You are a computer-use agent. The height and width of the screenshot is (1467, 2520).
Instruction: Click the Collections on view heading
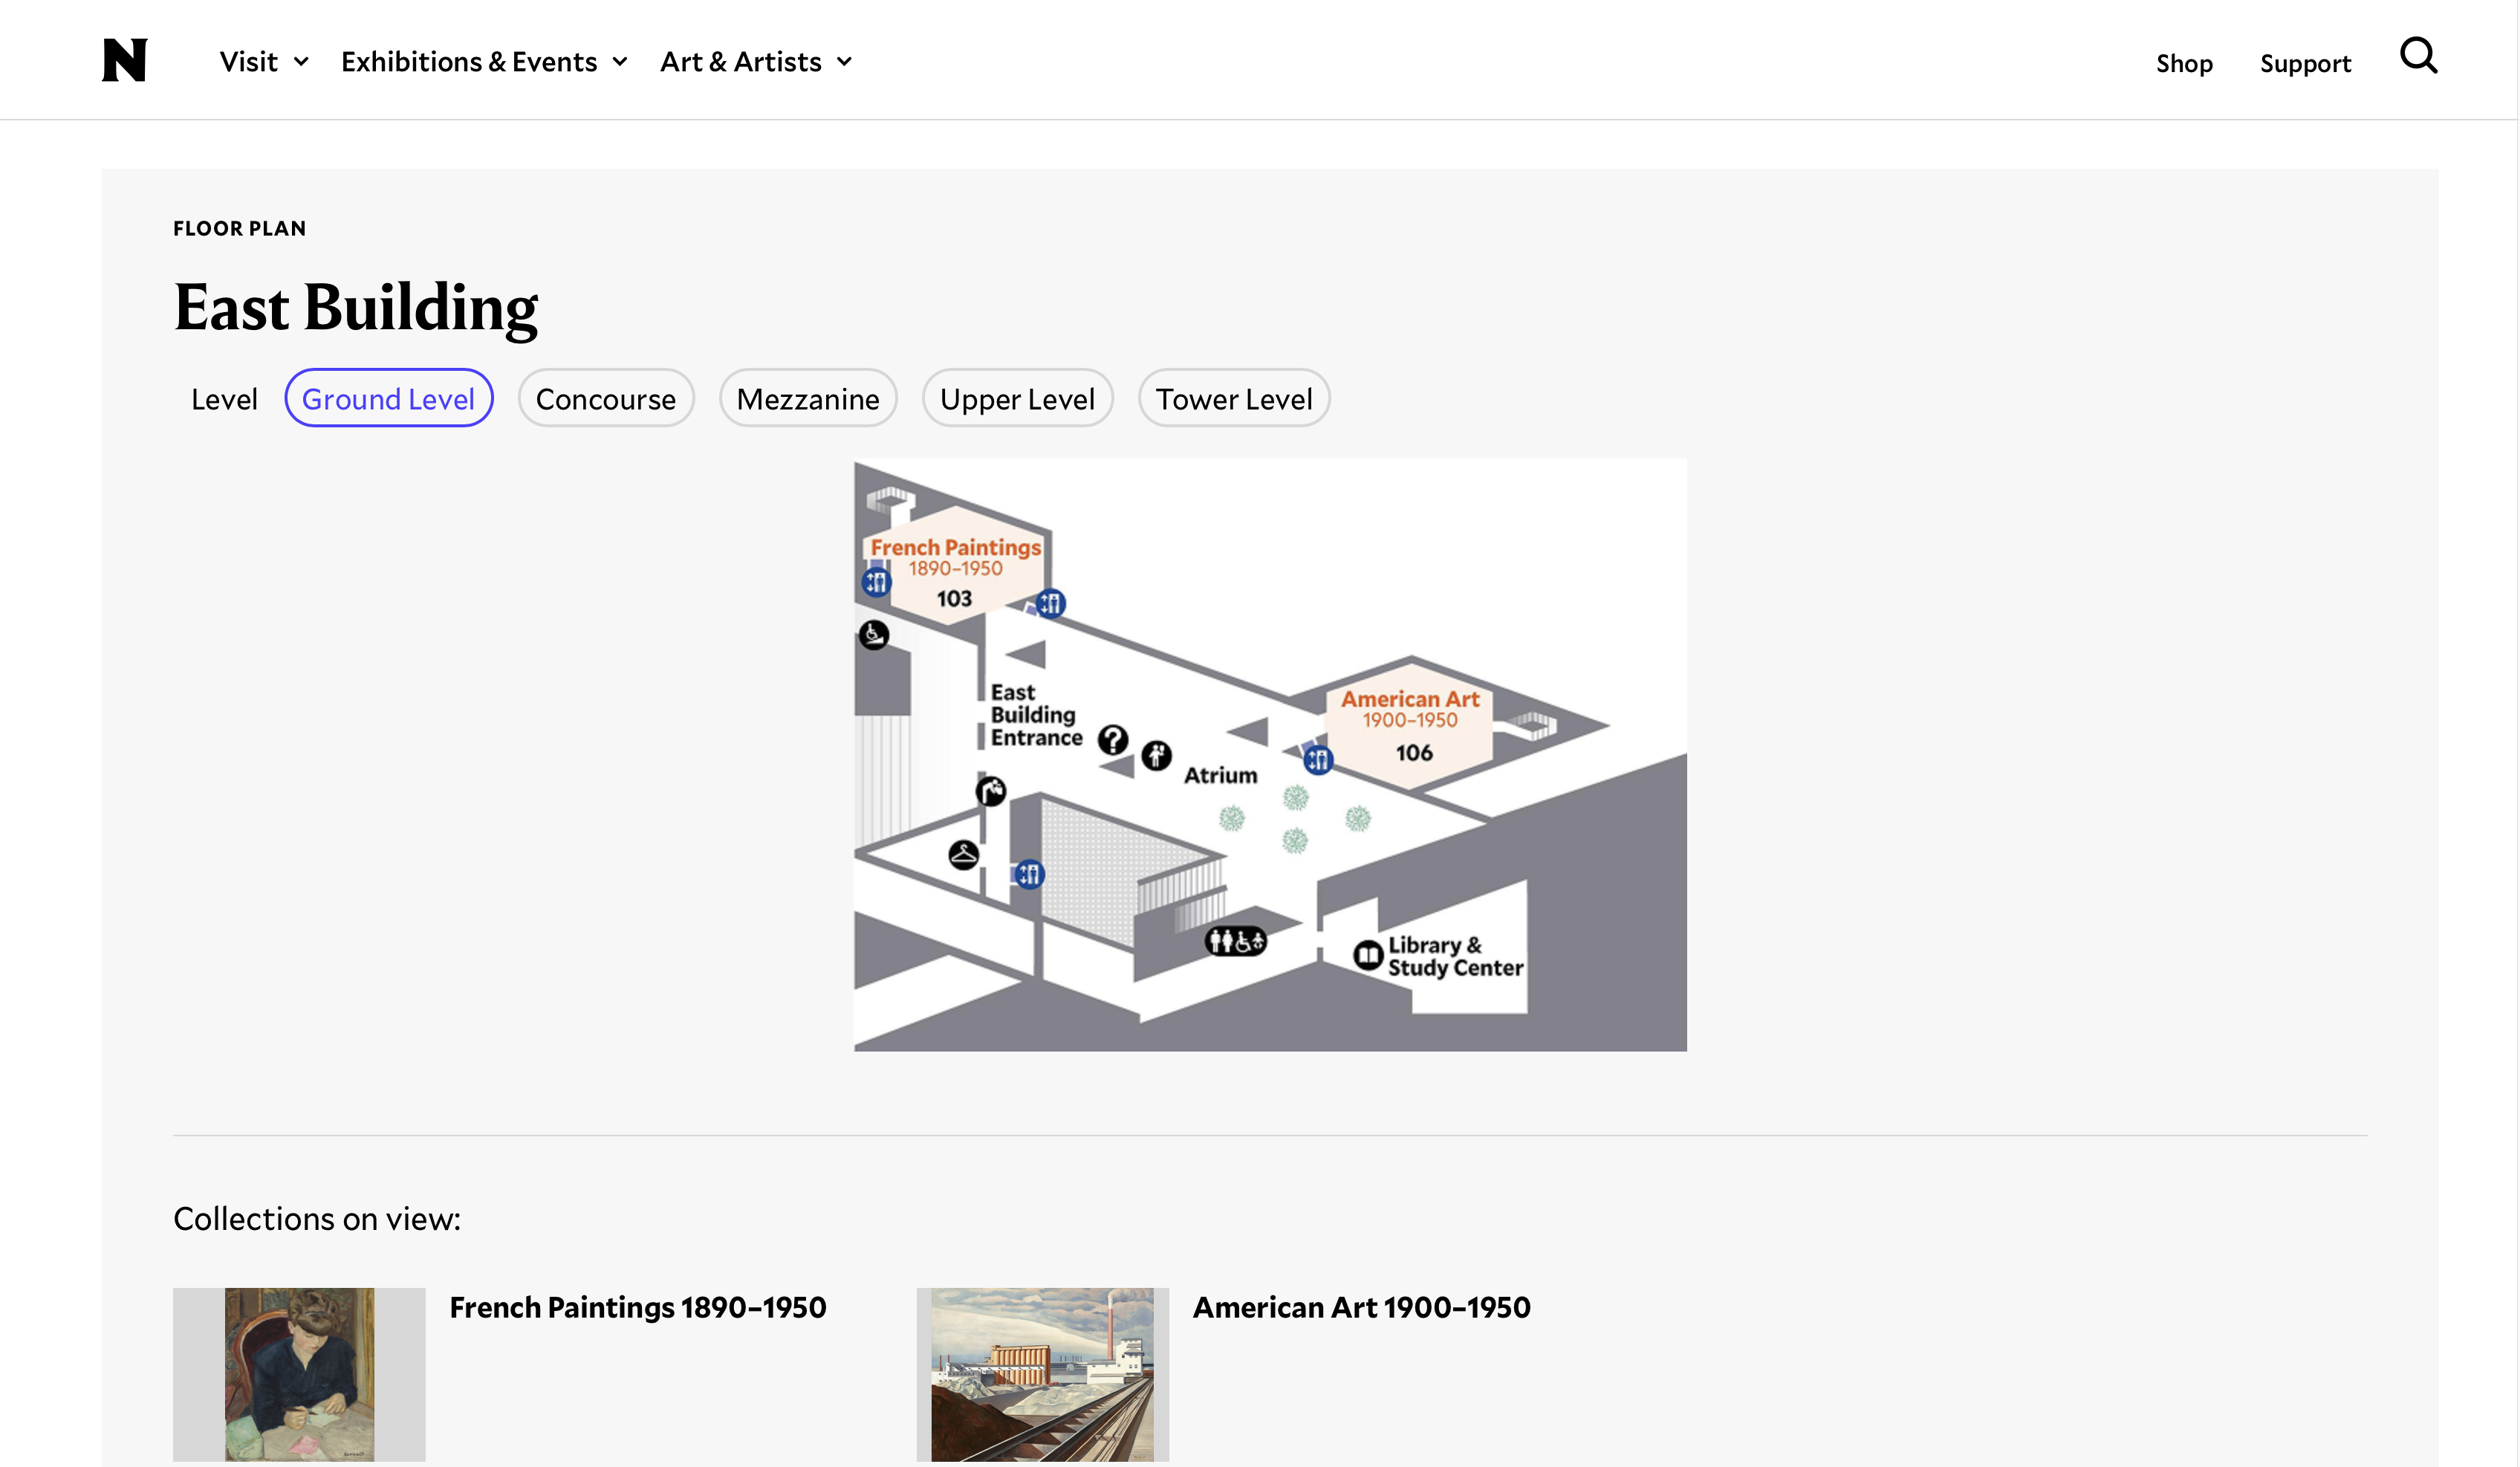pos(317,1219)
